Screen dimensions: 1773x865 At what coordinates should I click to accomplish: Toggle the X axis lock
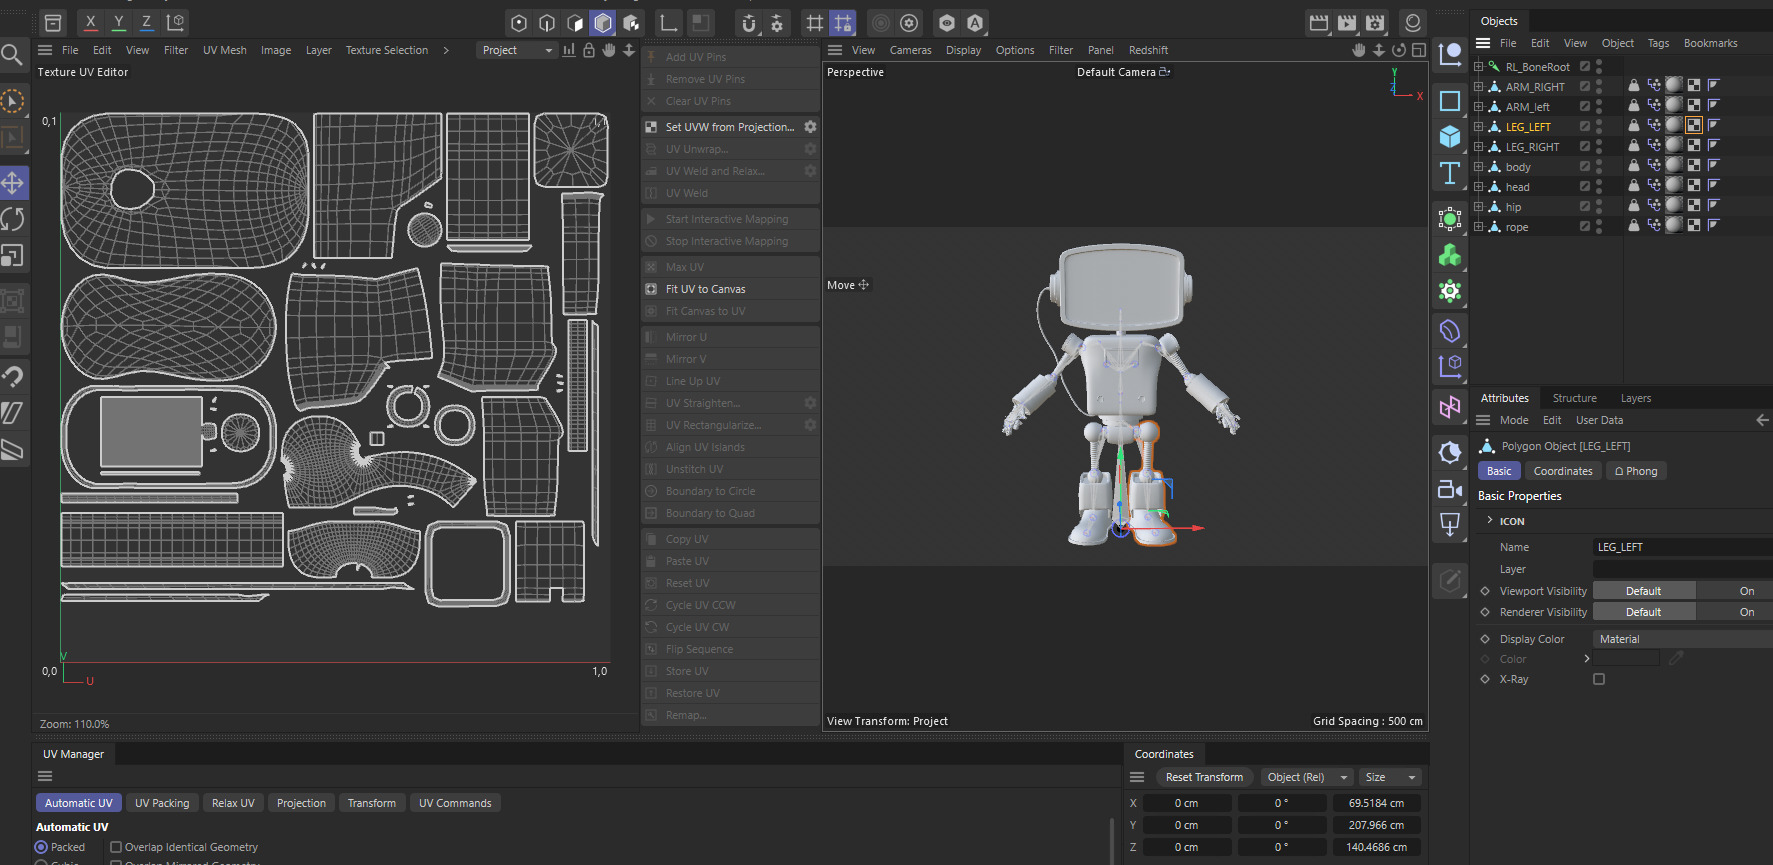tap(91, 22)
